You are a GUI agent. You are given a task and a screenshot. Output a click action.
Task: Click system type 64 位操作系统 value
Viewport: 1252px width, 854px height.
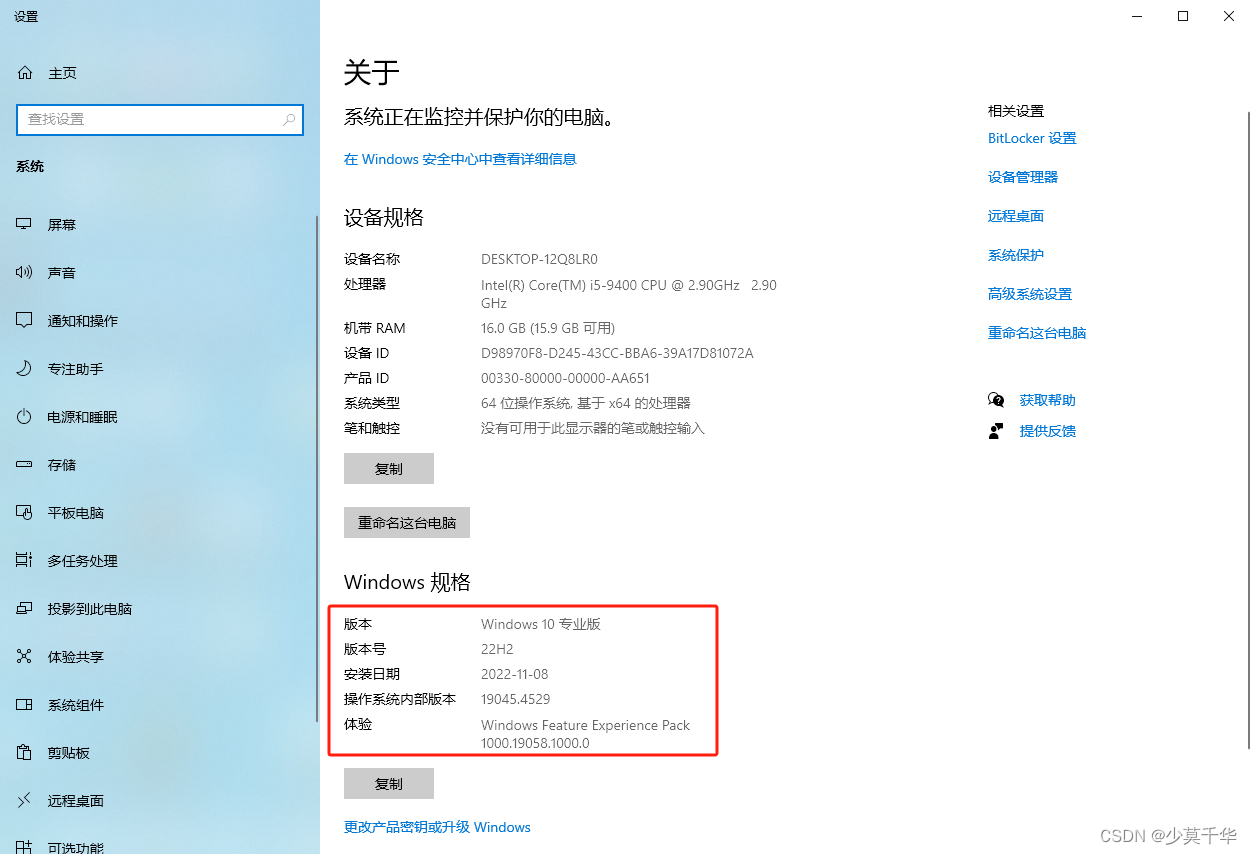coord(586,403)
